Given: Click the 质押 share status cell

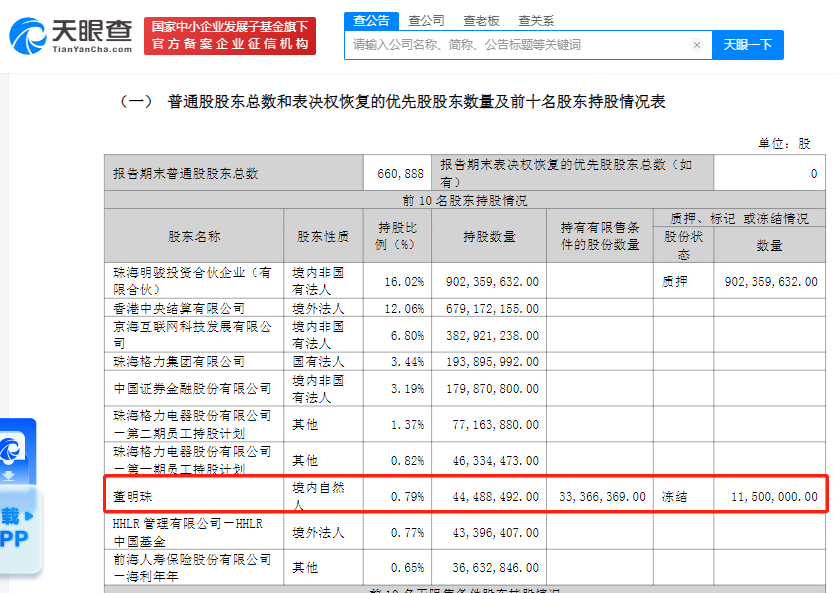Looking at the screenshot, I should pyautogui.click(x=683, y=280).
